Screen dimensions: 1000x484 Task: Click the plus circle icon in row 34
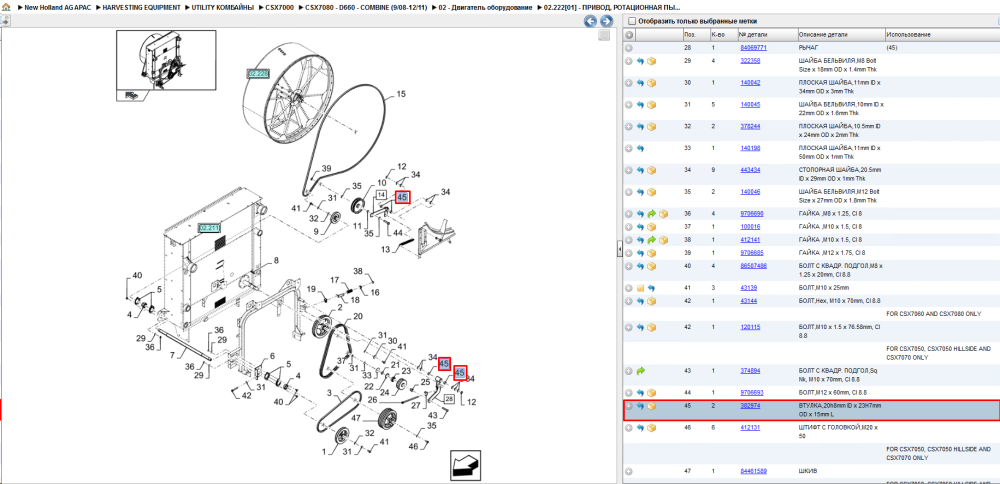click(x=629, y=170)
